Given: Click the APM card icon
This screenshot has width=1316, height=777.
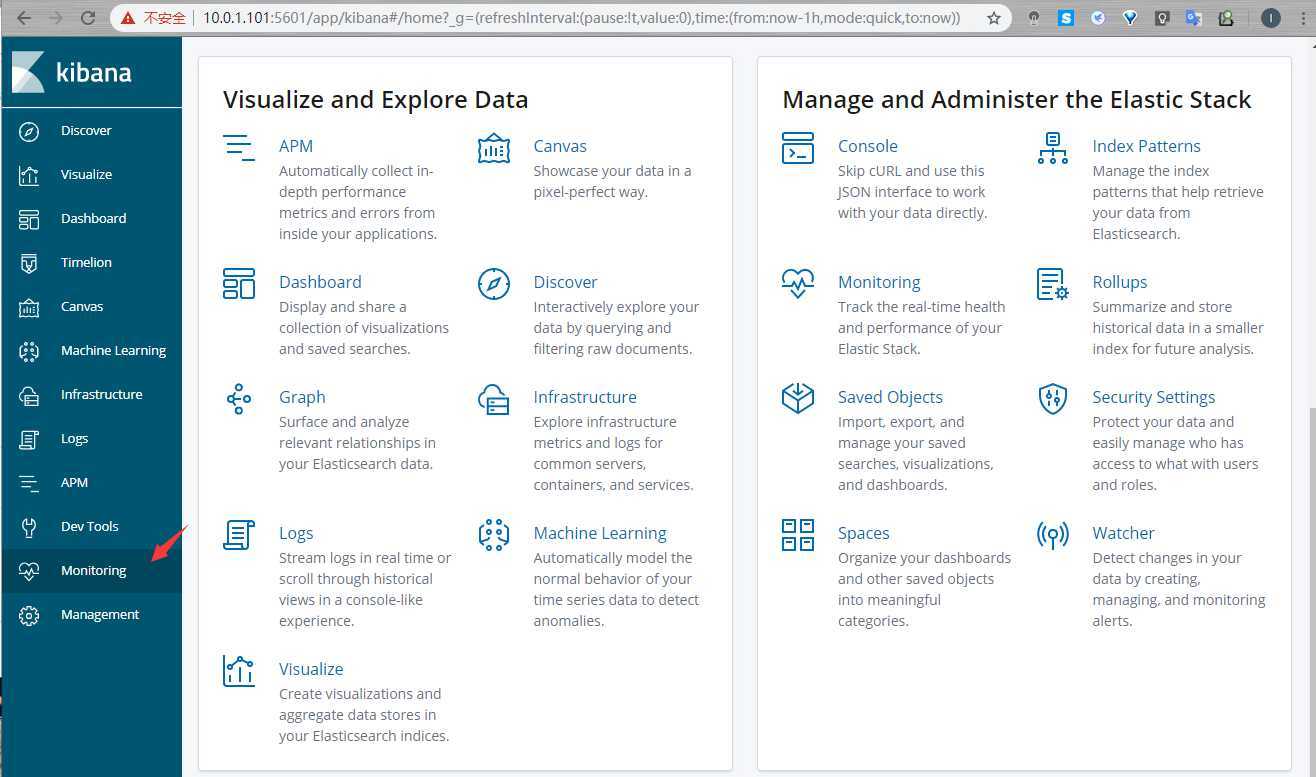Looking at the screenshot, I should [239, 148].
